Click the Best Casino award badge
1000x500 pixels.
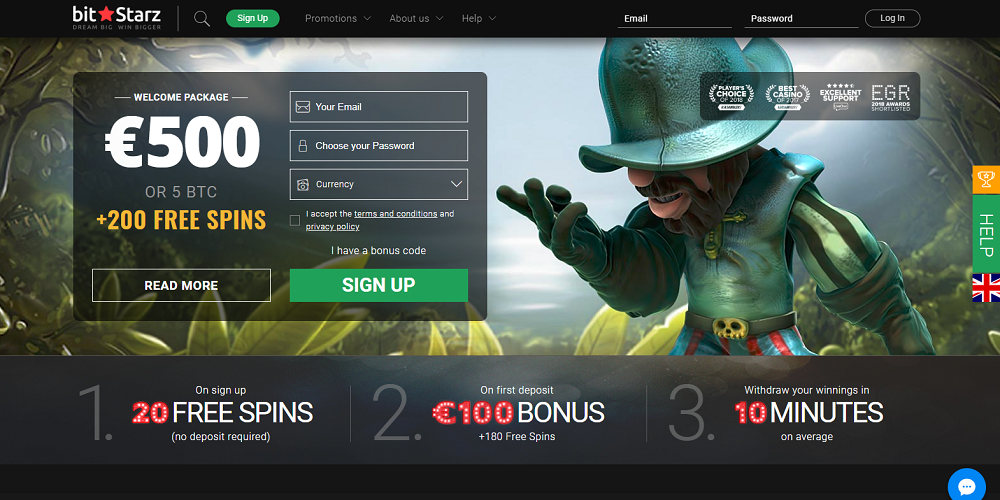tap(786, 97)
